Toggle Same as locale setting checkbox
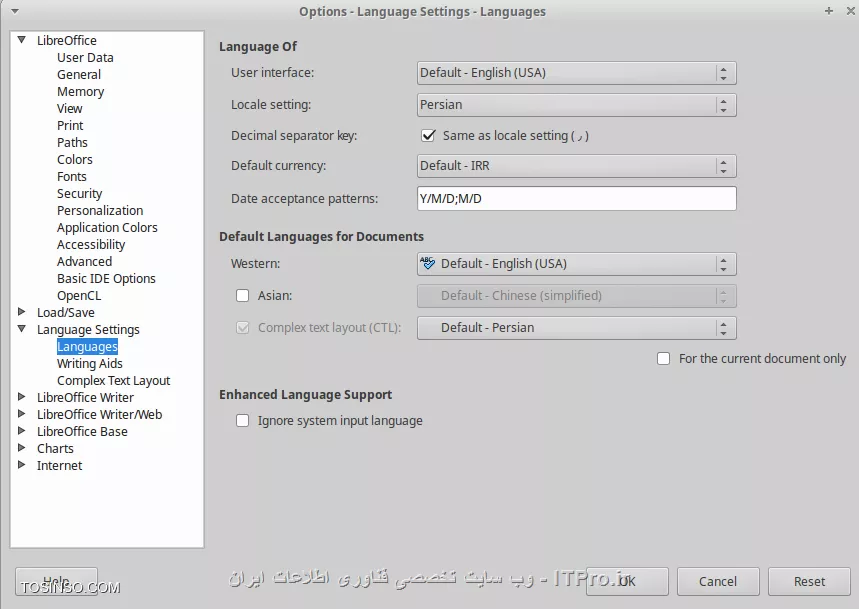Viewport: 859px width, 609px height. (428, 135)
